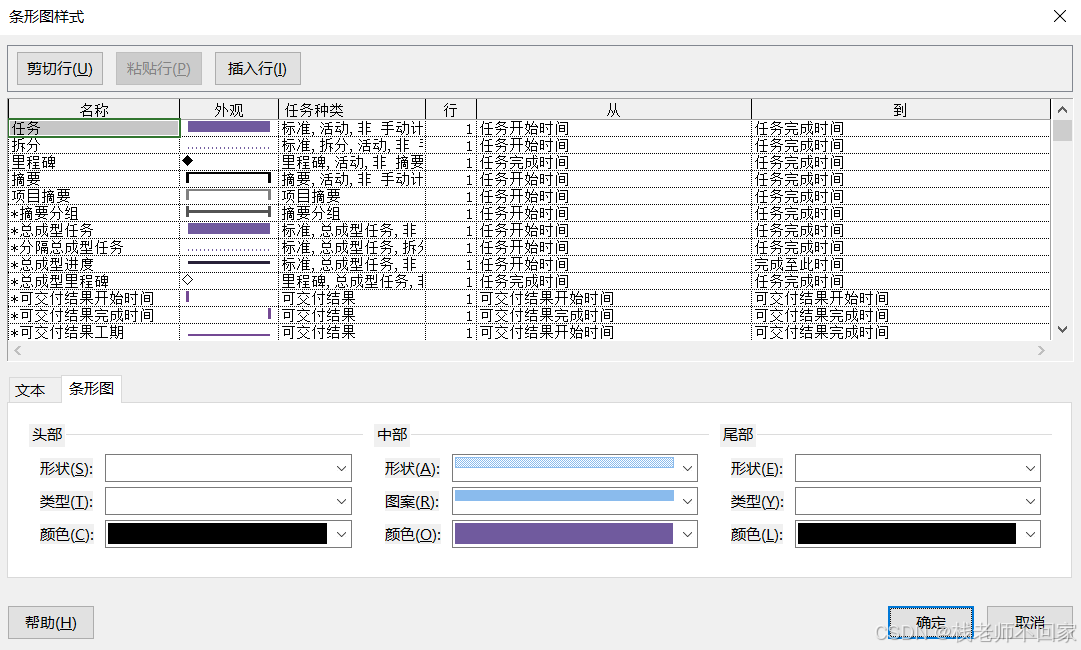This screenshot has width=1081, height=650.
Task: Close the 条形图样式 dialog window
Action: pos(1060,16)
